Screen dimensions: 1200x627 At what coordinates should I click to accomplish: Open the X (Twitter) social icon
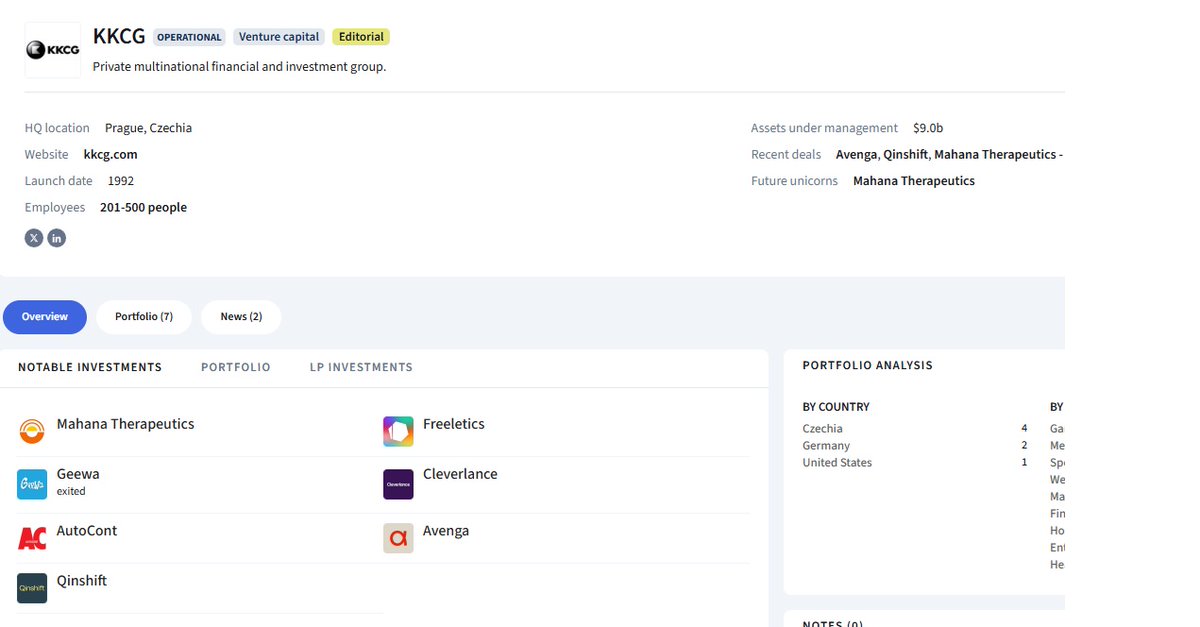pyautogui.click(x=34, y=238)
